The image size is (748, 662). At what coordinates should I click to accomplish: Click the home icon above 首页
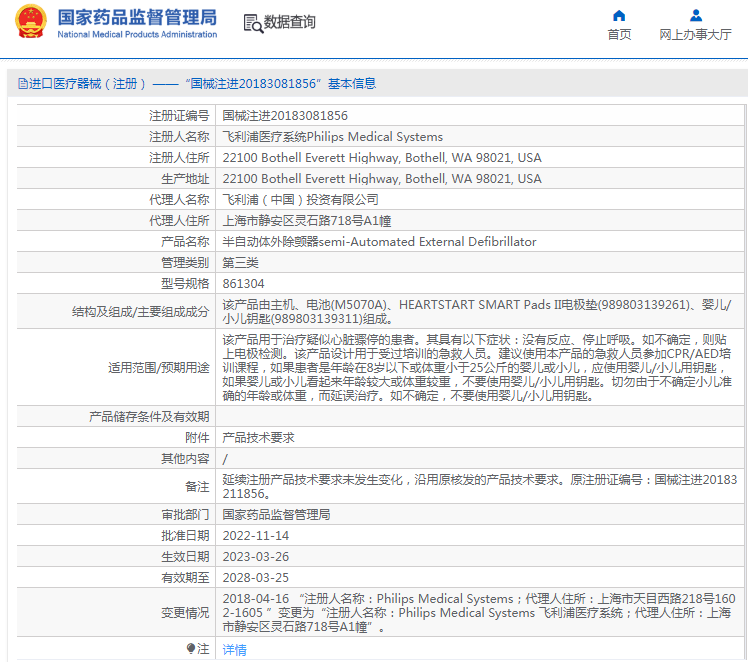(619, 15)
